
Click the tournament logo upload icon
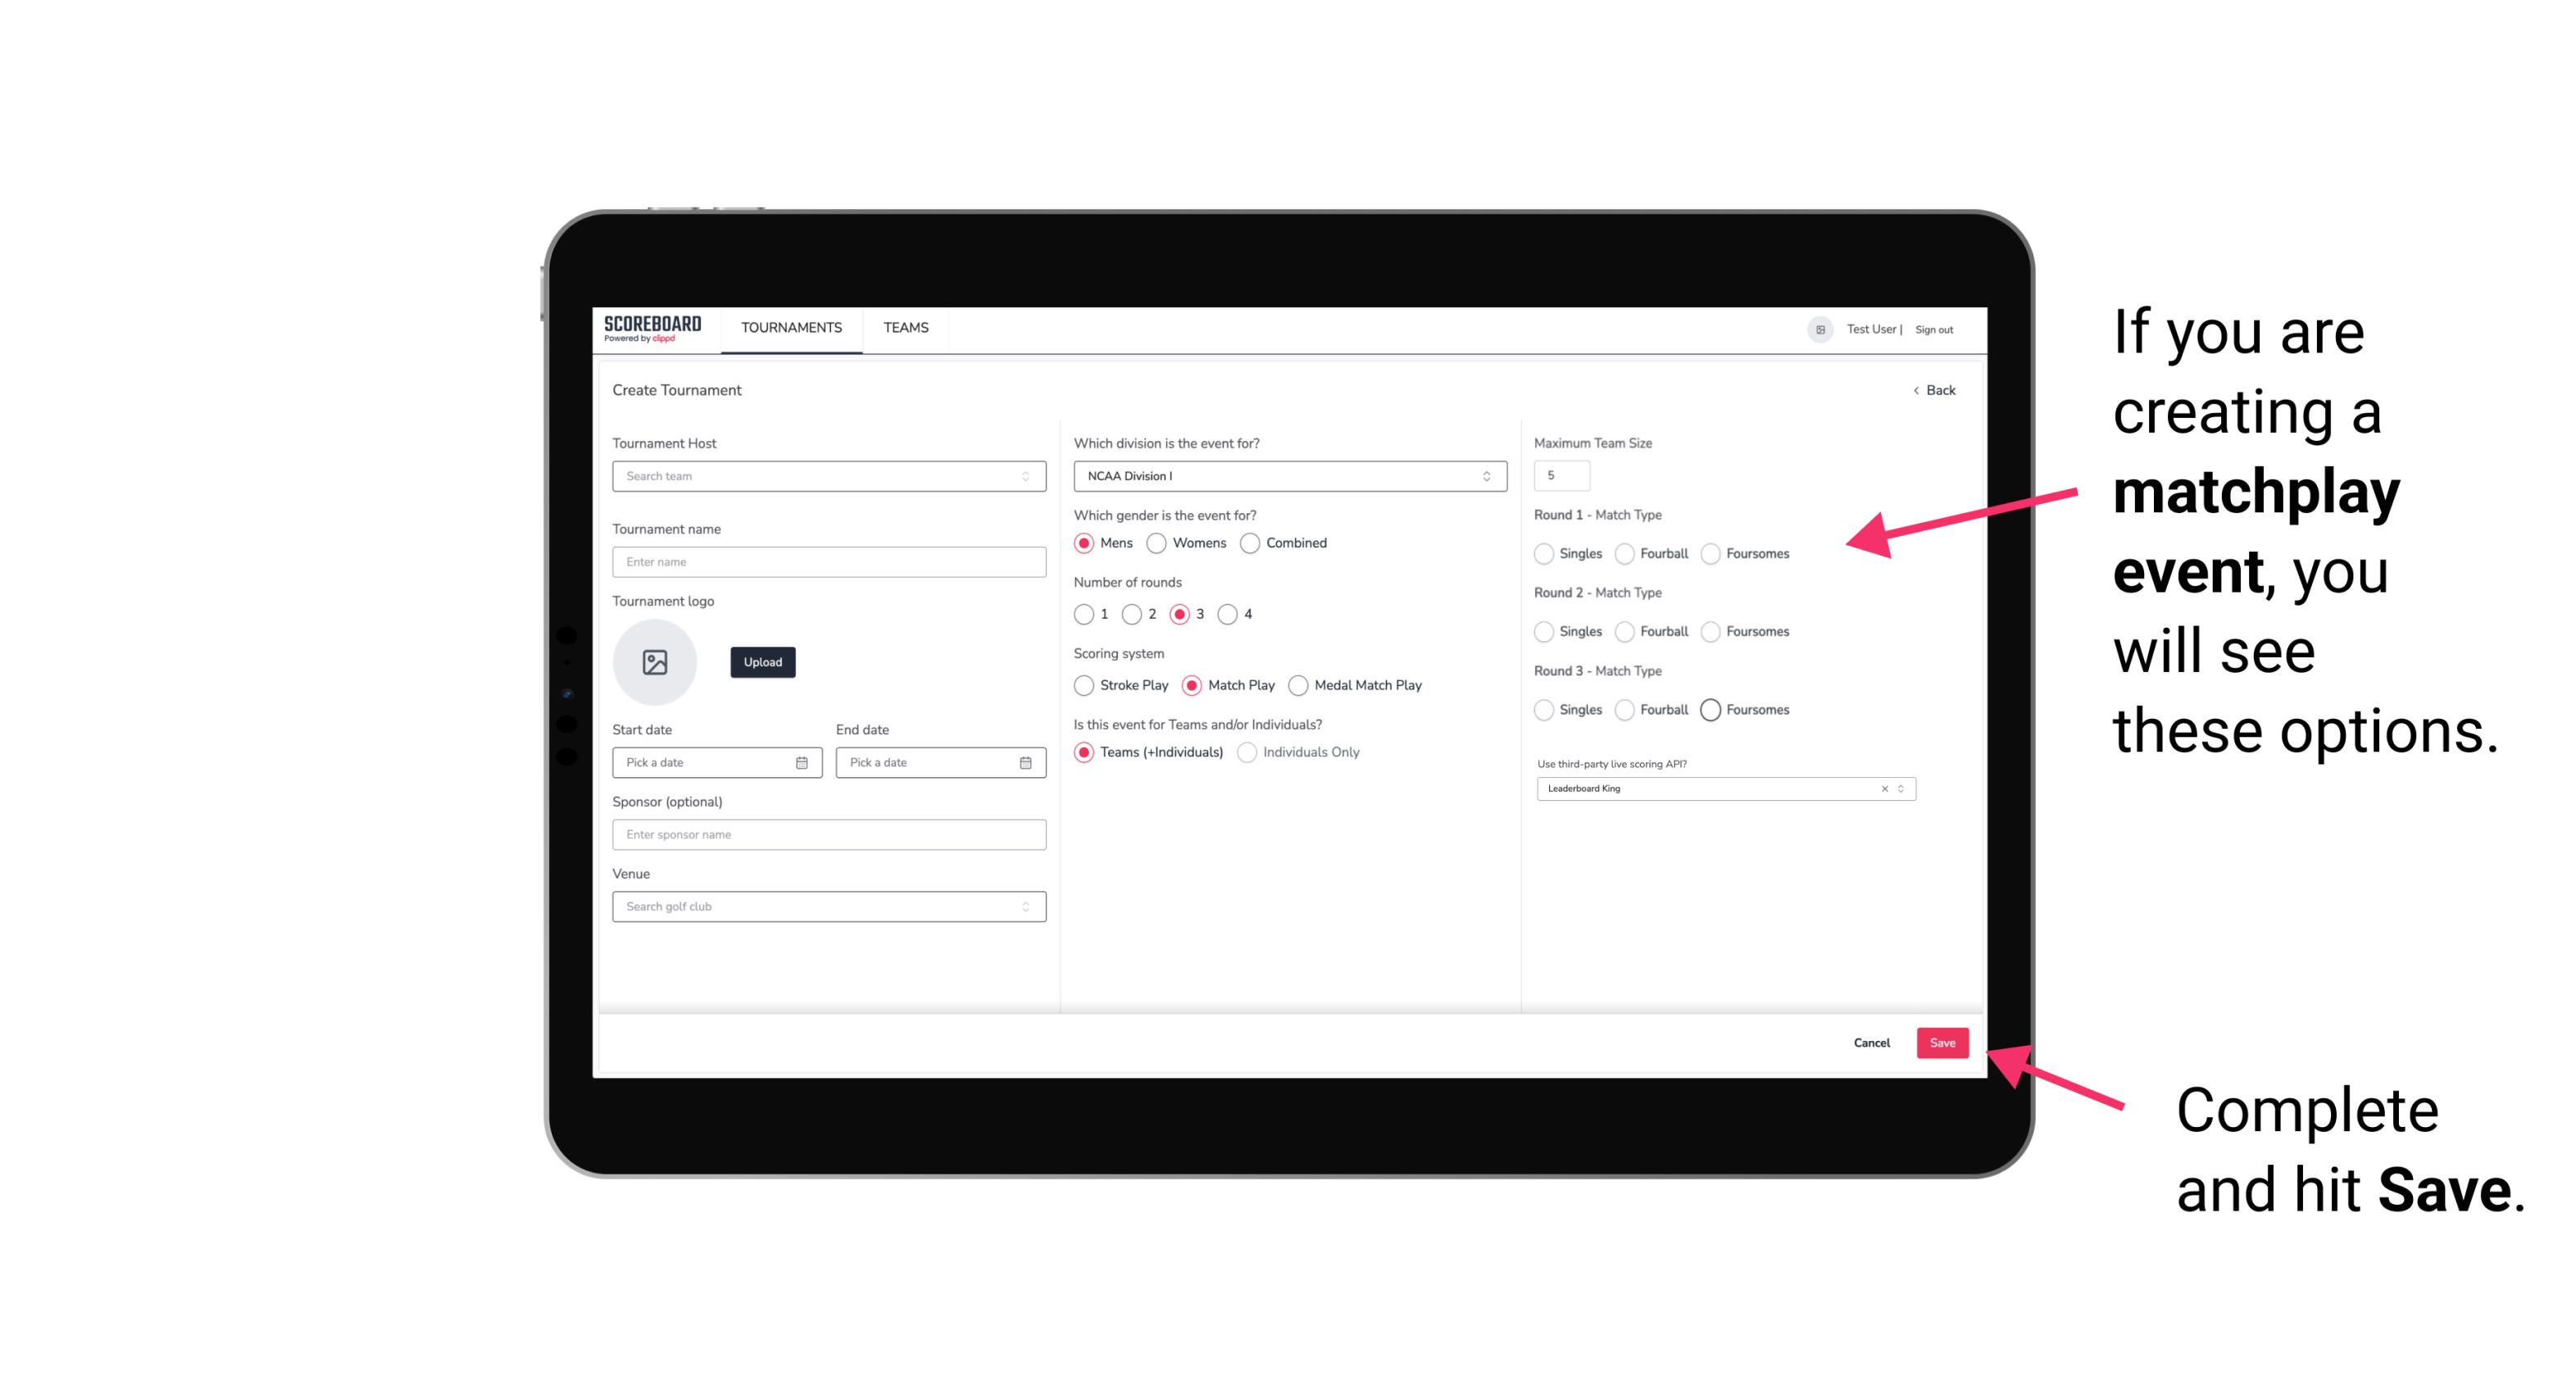pyautogui.click(x=656, y=662)
